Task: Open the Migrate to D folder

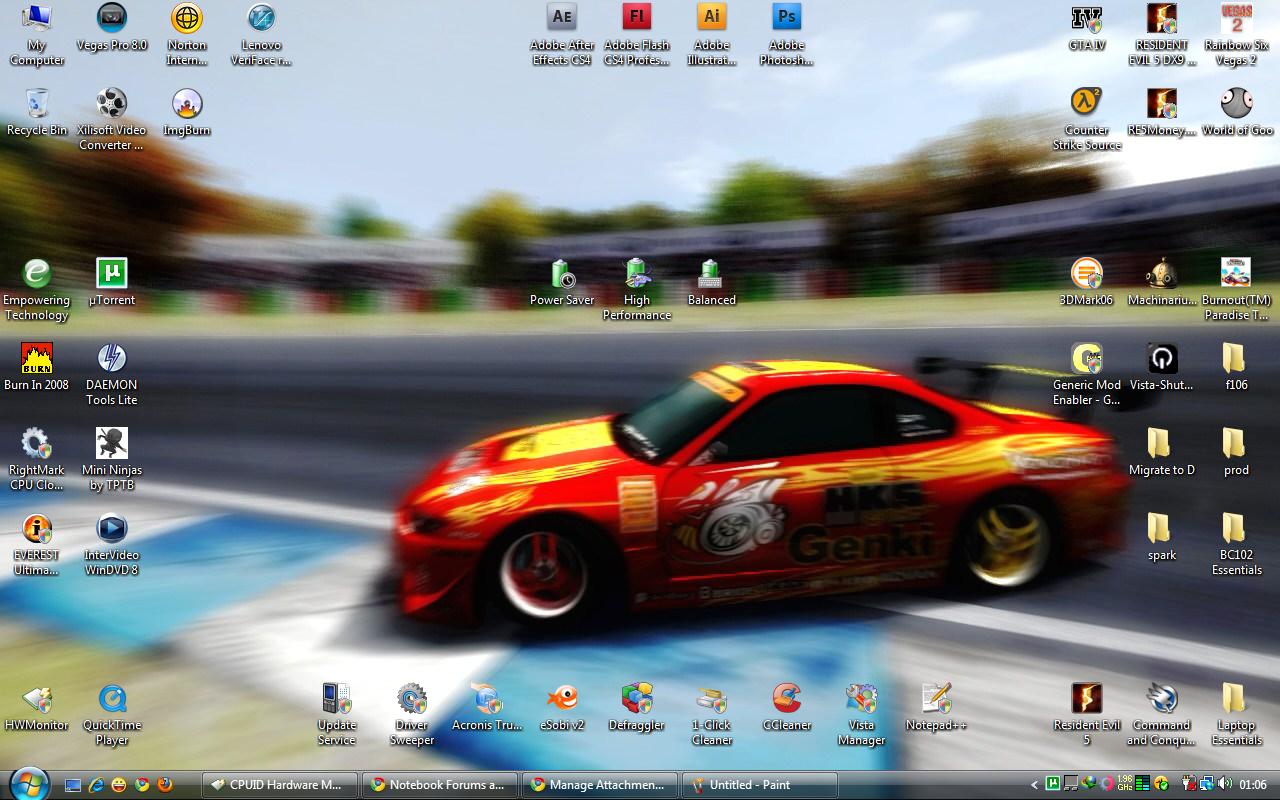Action: (x=1162, y=452)
